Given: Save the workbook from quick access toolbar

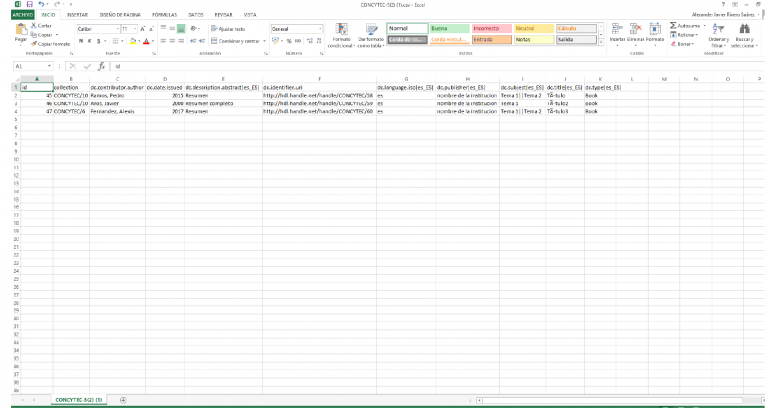Looking at the screenshot, I should pos(30,5).
